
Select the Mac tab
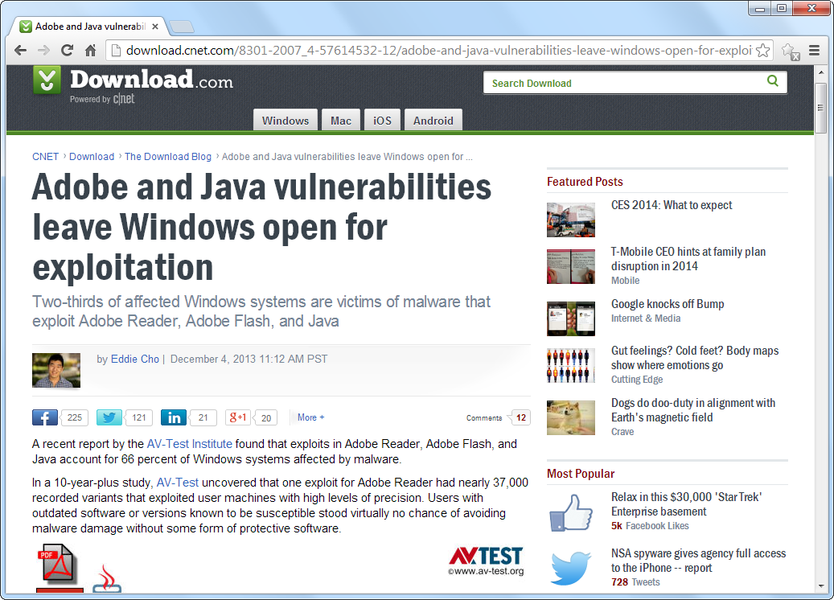(341, 121)
